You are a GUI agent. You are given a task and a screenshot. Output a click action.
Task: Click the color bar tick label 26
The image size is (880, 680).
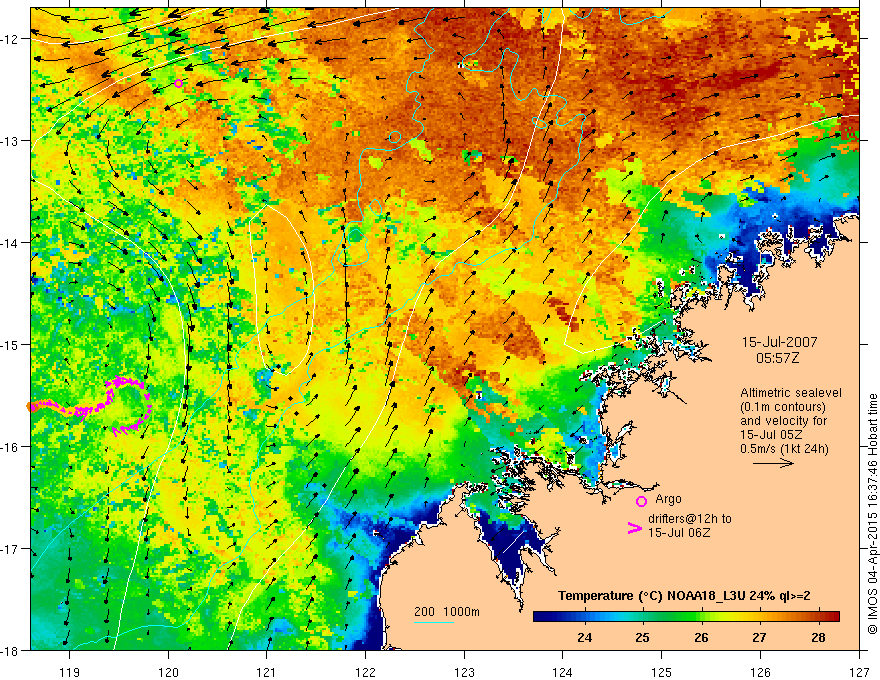point(701,637)
